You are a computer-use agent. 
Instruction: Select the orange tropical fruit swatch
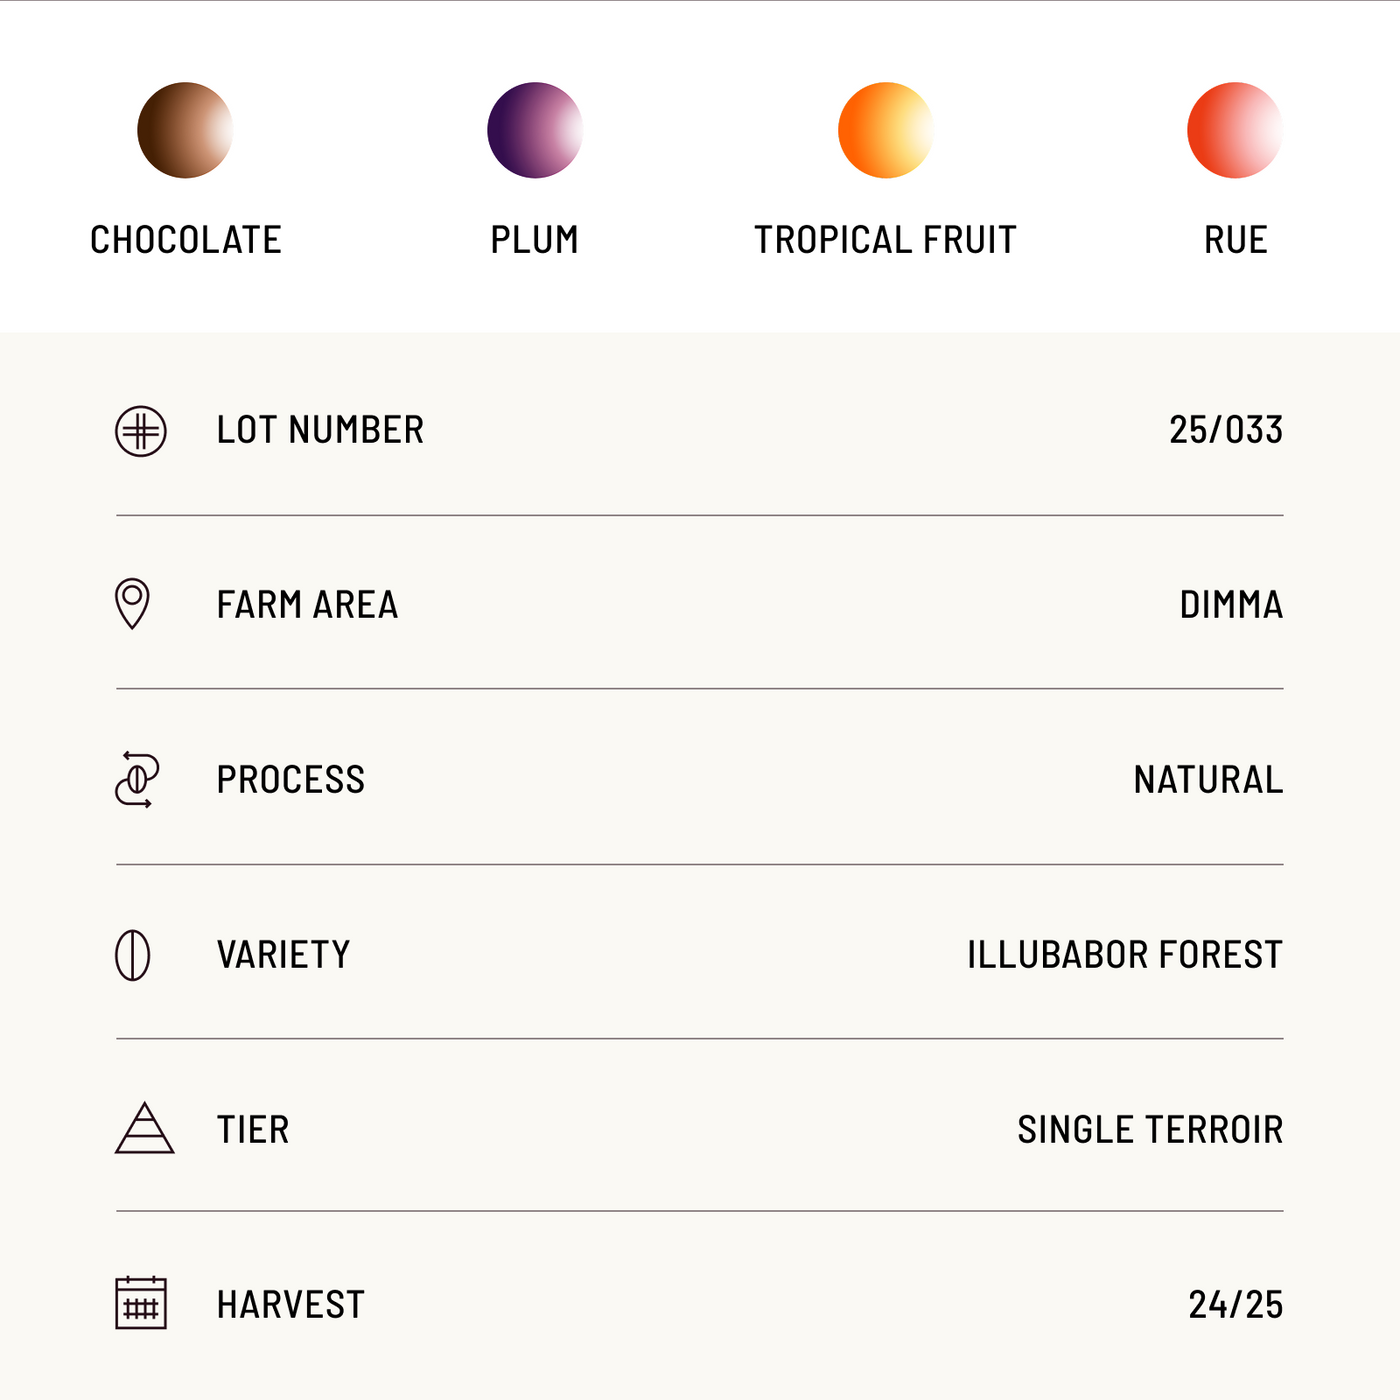(x=885, y=130)
